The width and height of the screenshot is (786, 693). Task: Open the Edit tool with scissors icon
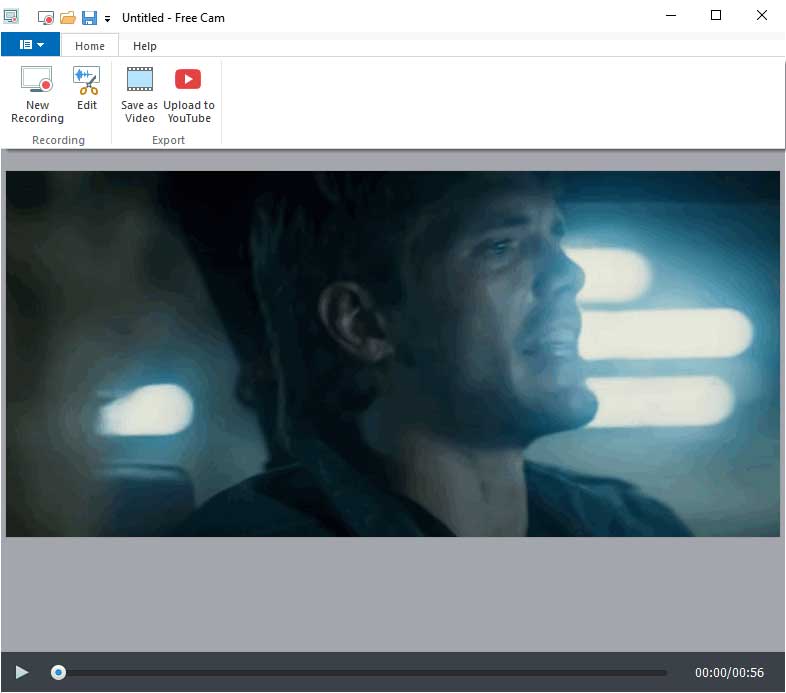(87, 89)
